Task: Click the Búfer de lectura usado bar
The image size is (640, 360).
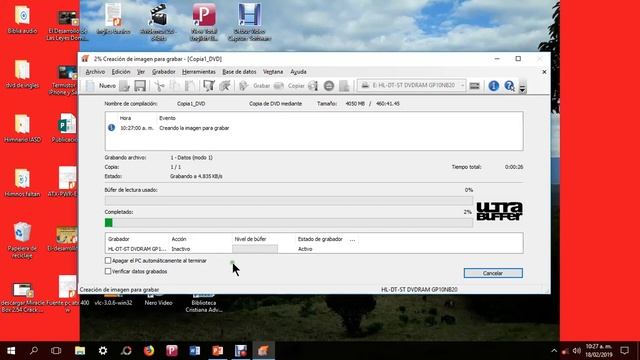Action: [289, 200]
